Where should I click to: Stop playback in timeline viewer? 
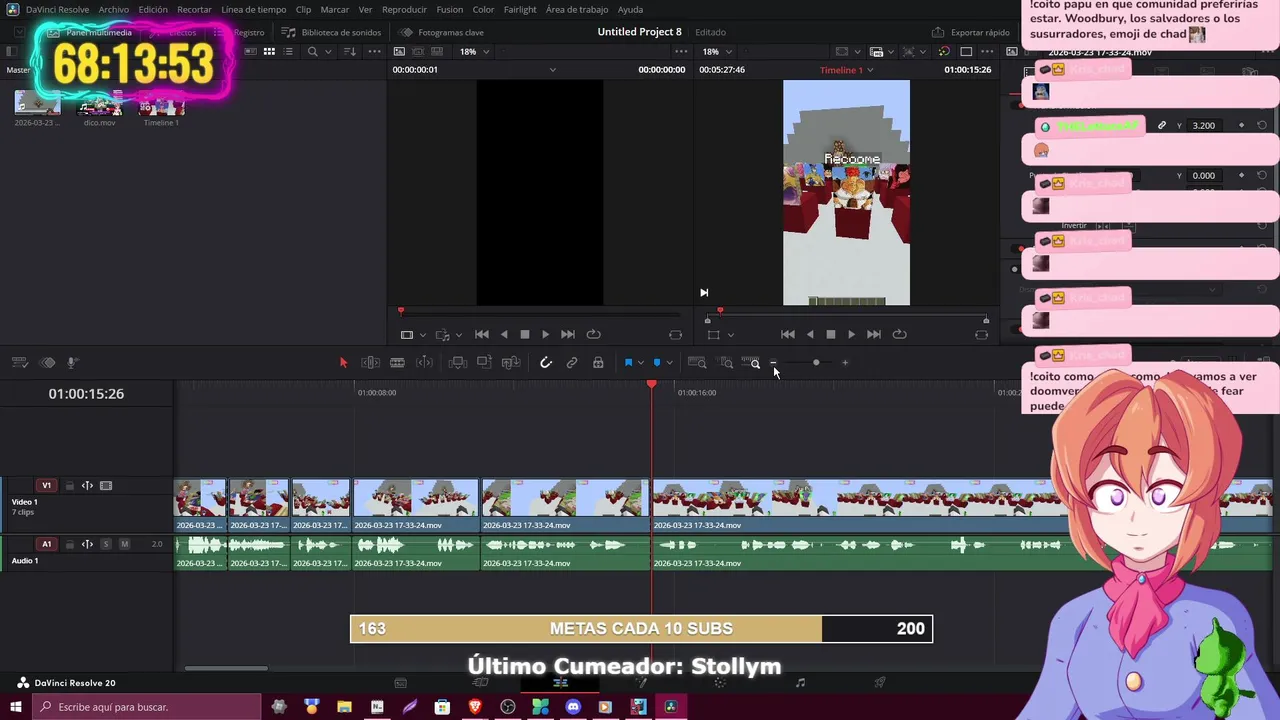[830, 335]
